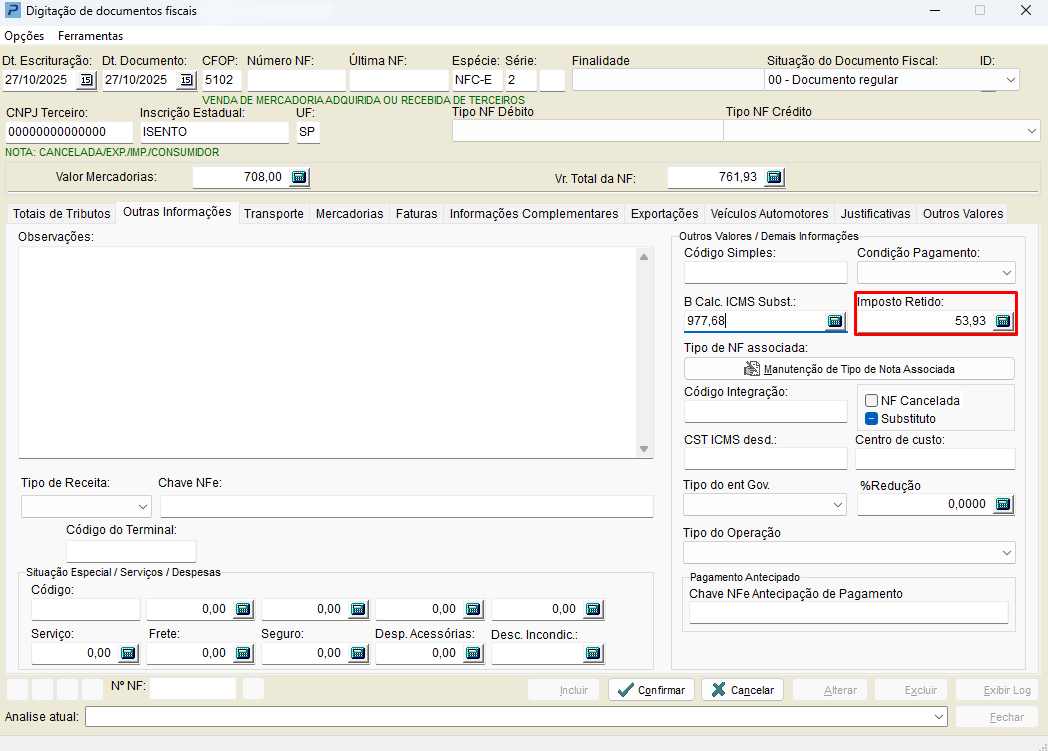1048x751 pixels.
Task: Check the NF Cancelada checkbox
Action: tap(872, 401)
